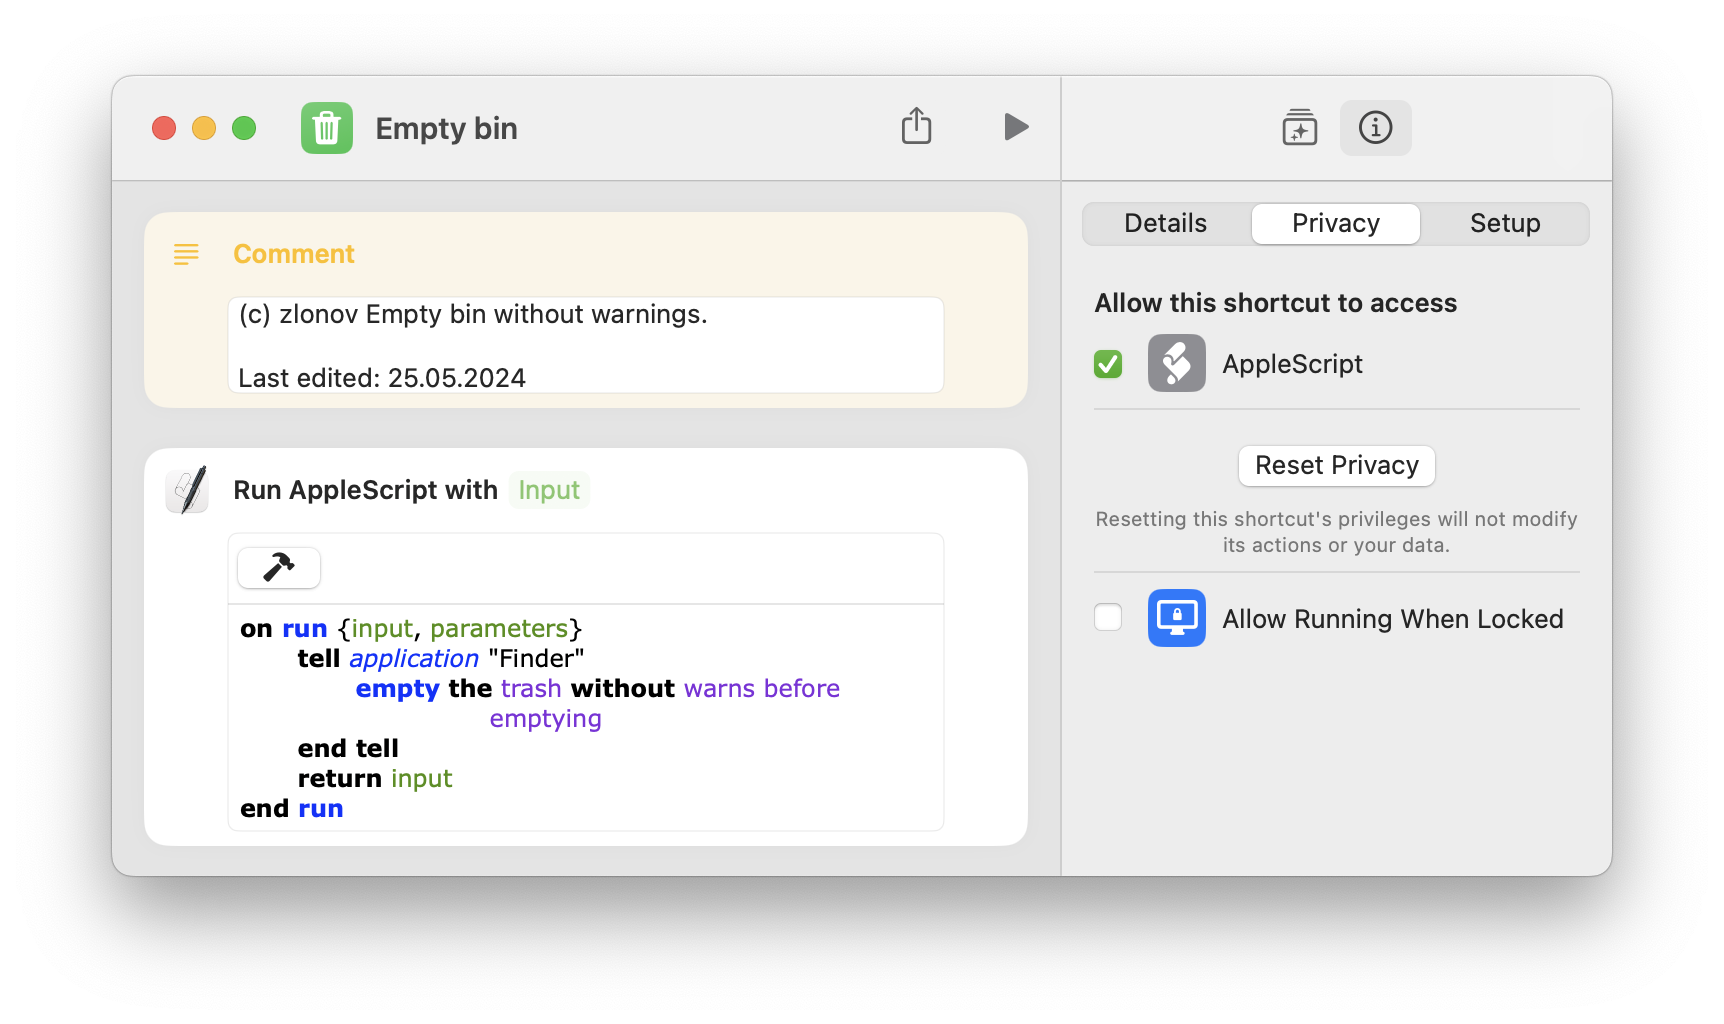The height and width of the screenshot is (1024, 1724).
Task: Switch to the Details tab
Action: 1165,224
